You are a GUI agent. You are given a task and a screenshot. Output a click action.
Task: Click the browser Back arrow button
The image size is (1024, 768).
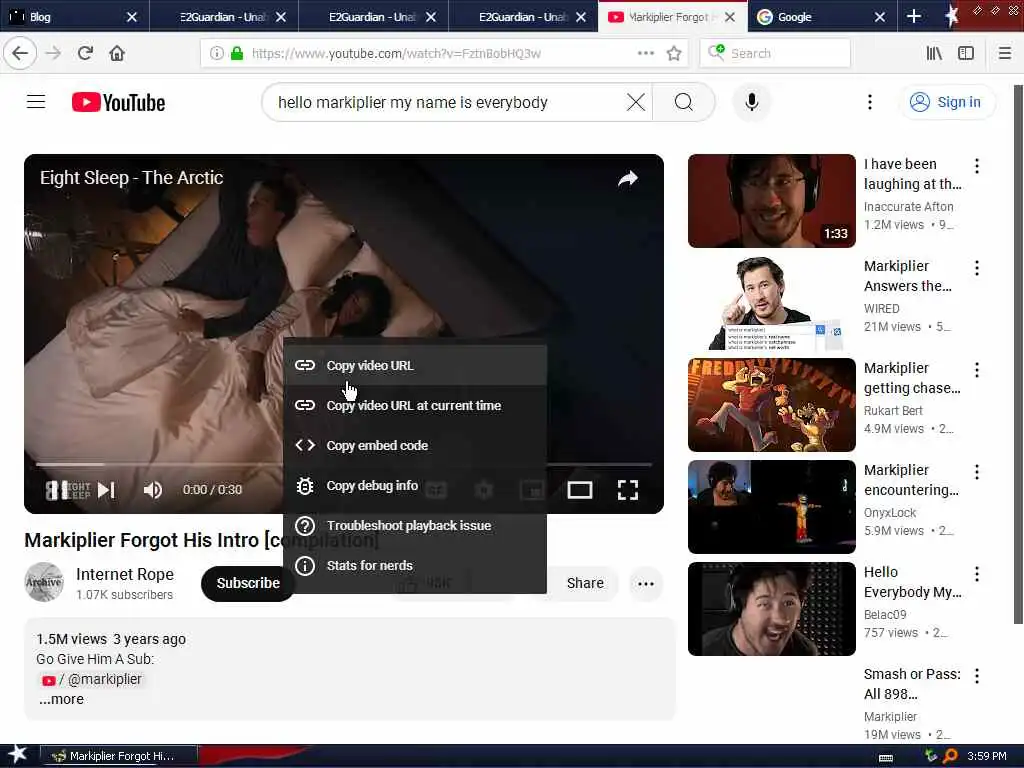point(20,53)
